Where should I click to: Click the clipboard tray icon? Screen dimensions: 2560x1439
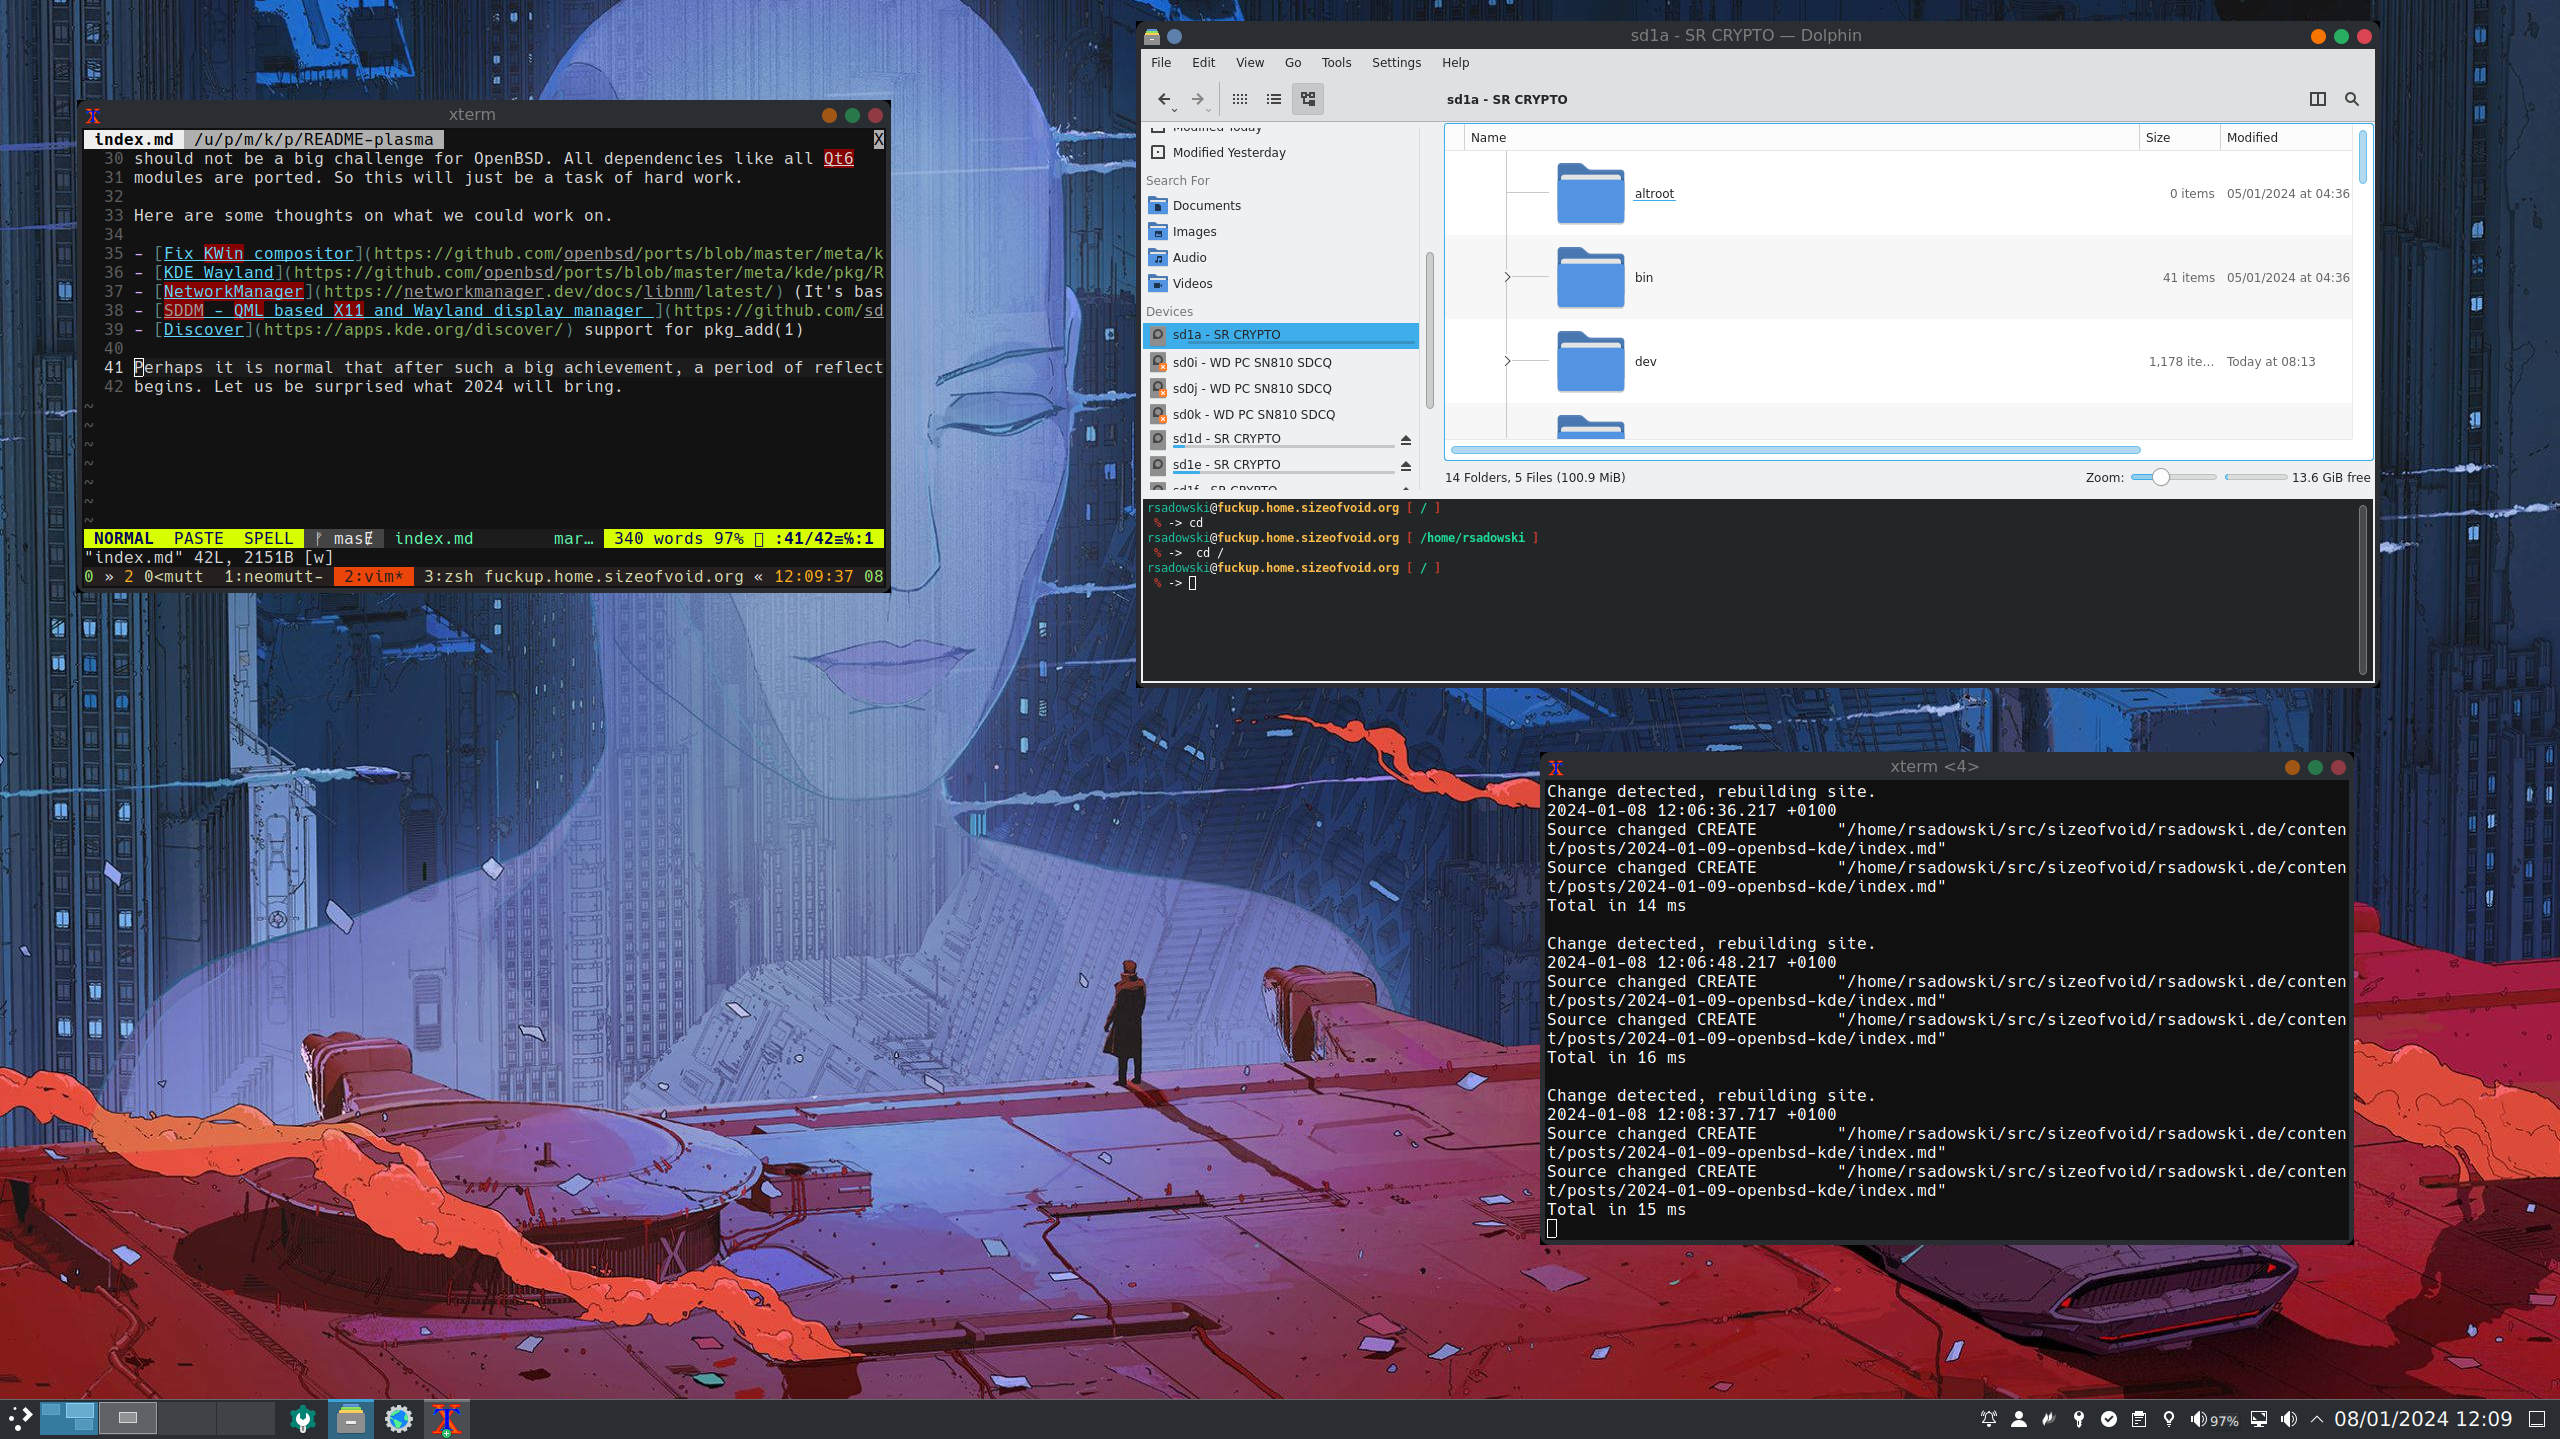click(x=2139, y=1419)
